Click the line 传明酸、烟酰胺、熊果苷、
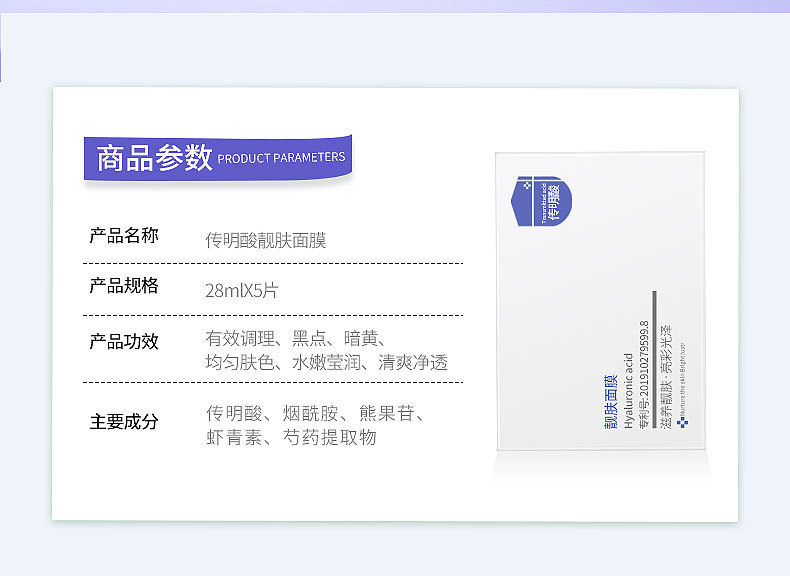The height and width of the screenshot is (576, 790). (x=316, y=414)
